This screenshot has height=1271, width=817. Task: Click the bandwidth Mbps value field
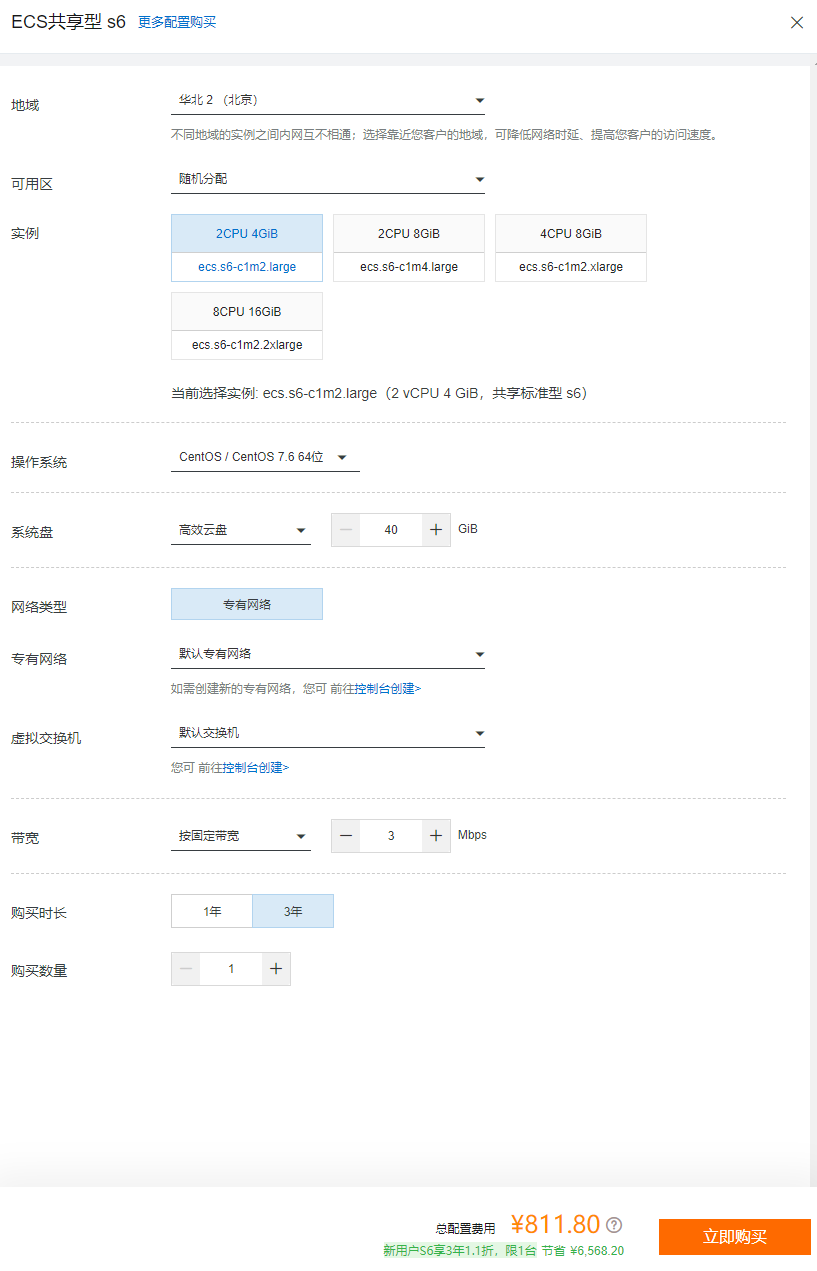click(391, 836)
